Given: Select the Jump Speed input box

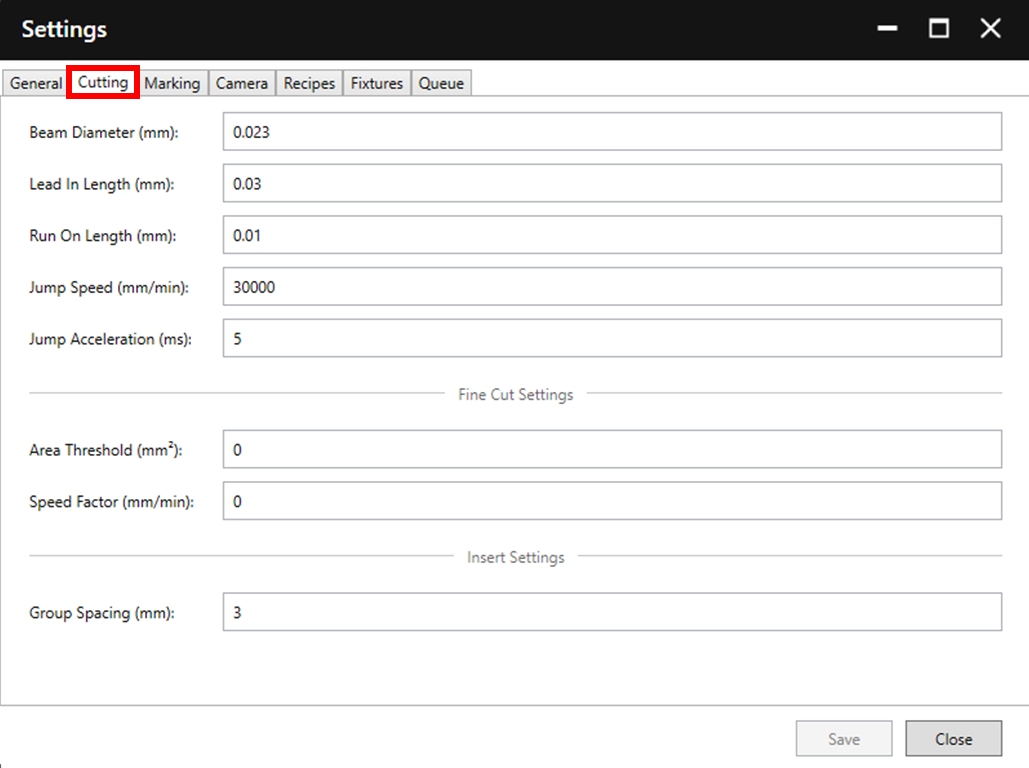Looking at the screenshot, I should tap(612, 286).
